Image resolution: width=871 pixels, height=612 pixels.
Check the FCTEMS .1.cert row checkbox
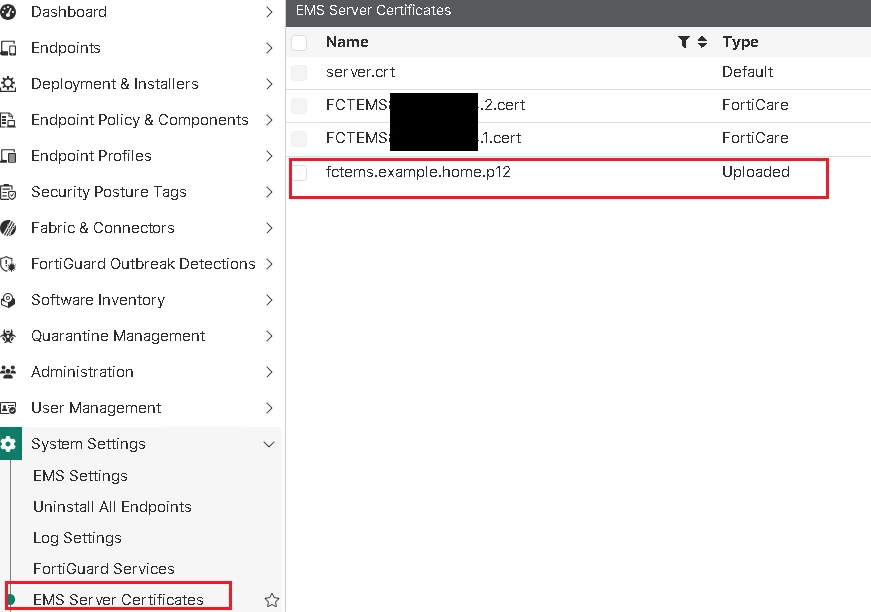(x=299, y=139)
